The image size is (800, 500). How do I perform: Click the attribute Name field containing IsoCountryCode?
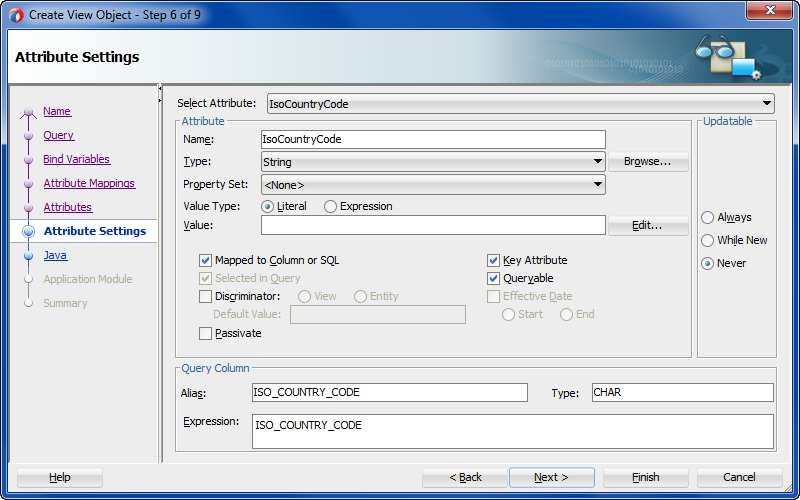coord(433,139)
